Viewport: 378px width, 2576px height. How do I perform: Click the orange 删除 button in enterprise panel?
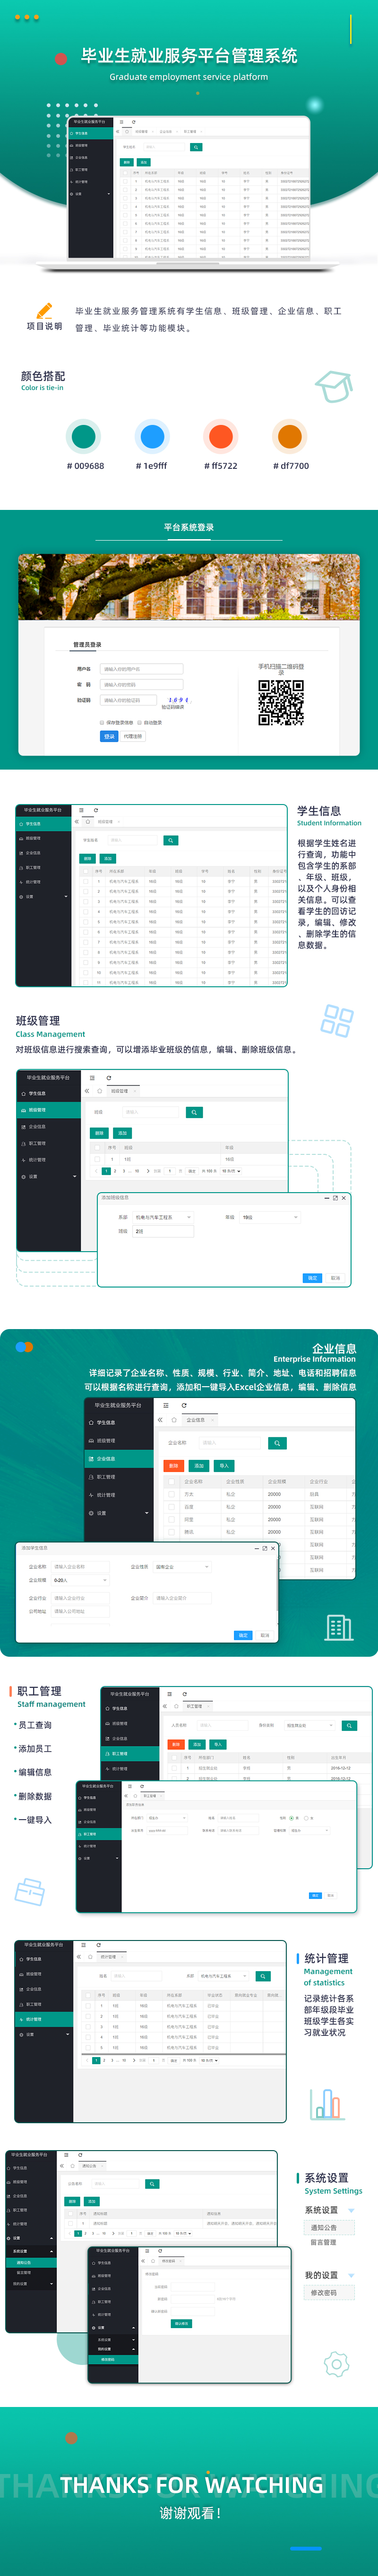(x=174, y=1465)
